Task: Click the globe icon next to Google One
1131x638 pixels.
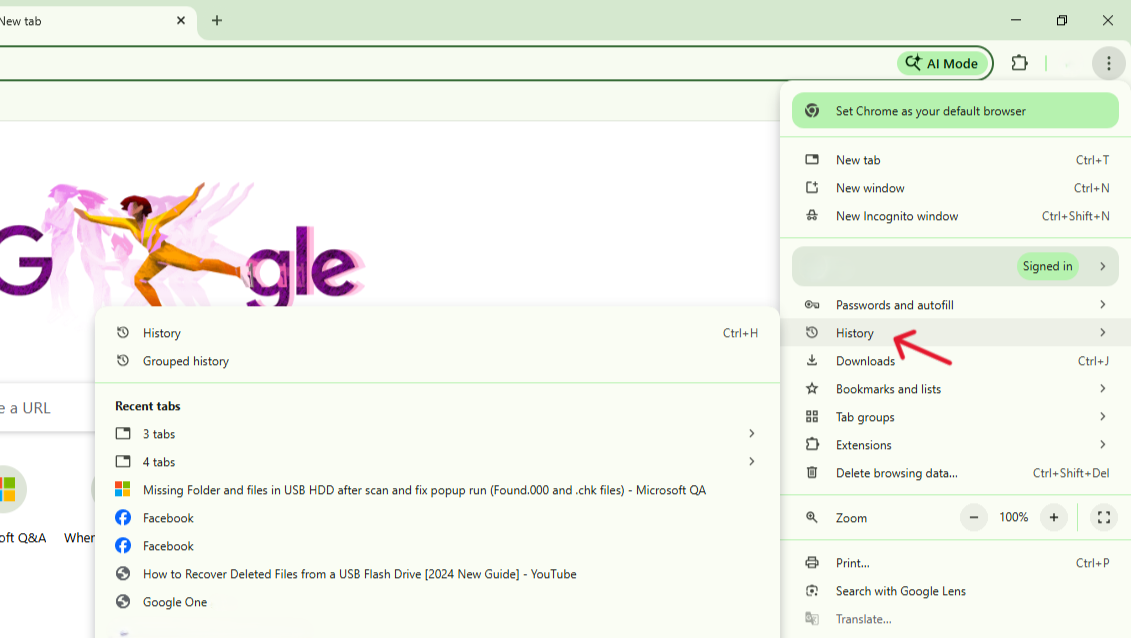Action: click(124, 602)
